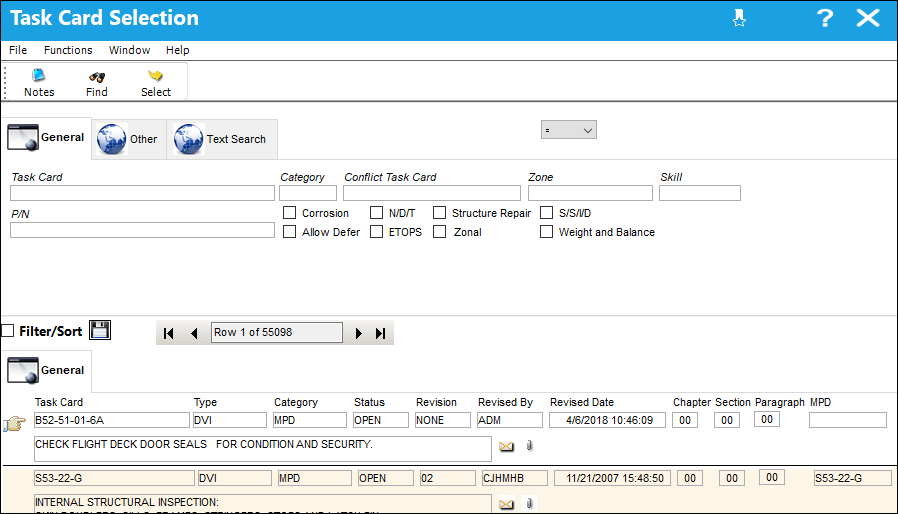Toggle the S/S/I/D checkbox
The height and width of the screenshot is (514, 898).
(546, 213)
